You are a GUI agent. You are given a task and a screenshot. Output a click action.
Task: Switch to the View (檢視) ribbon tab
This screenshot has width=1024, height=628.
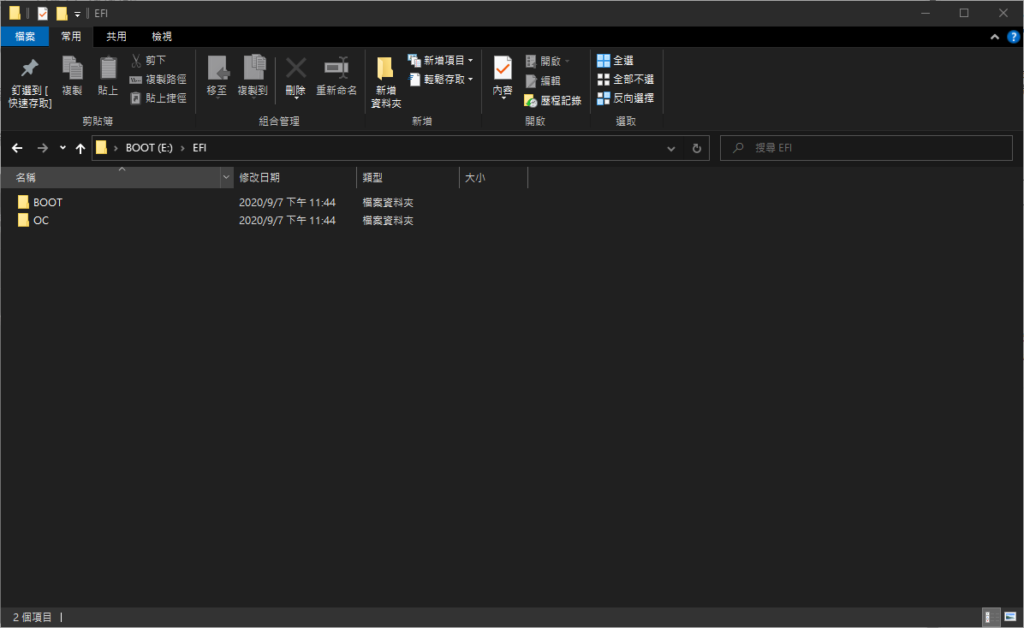coord(161,36)
